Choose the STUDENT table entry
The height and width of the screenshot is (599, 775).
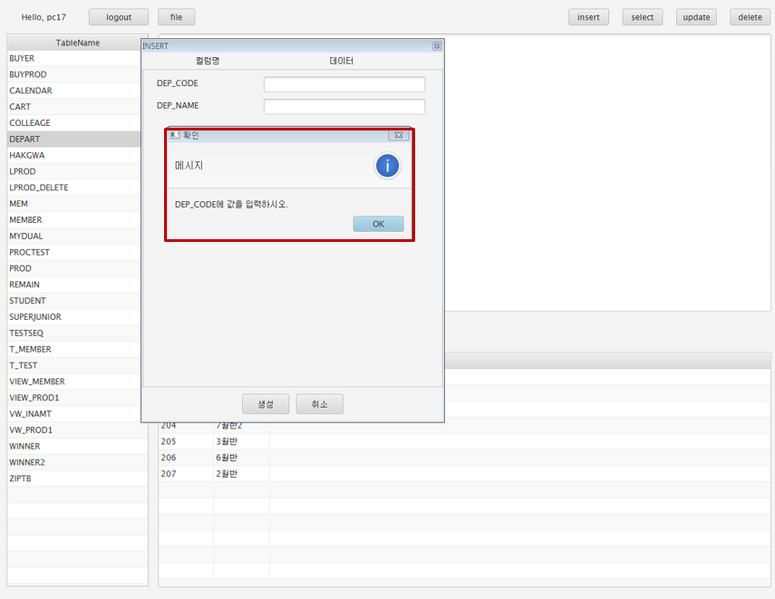pyautogui.click(x=27, y=301)
